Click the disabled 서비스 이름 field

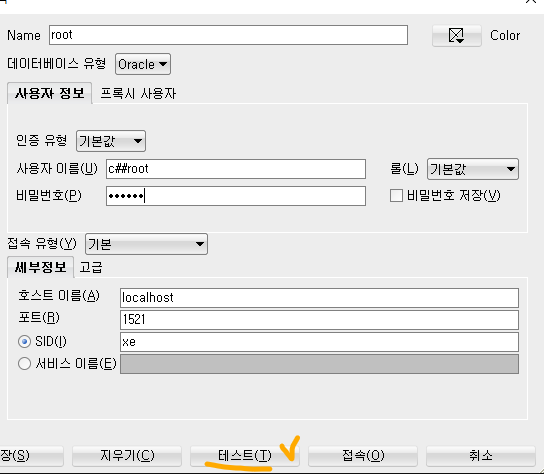pyautogui.click(x=319, y=364)
